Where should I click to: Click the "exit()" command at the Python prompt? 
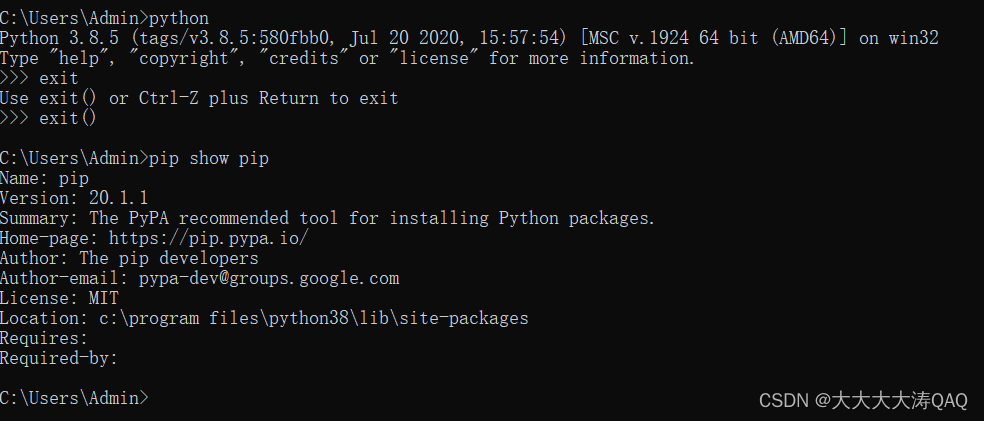(x=68, y=118)
